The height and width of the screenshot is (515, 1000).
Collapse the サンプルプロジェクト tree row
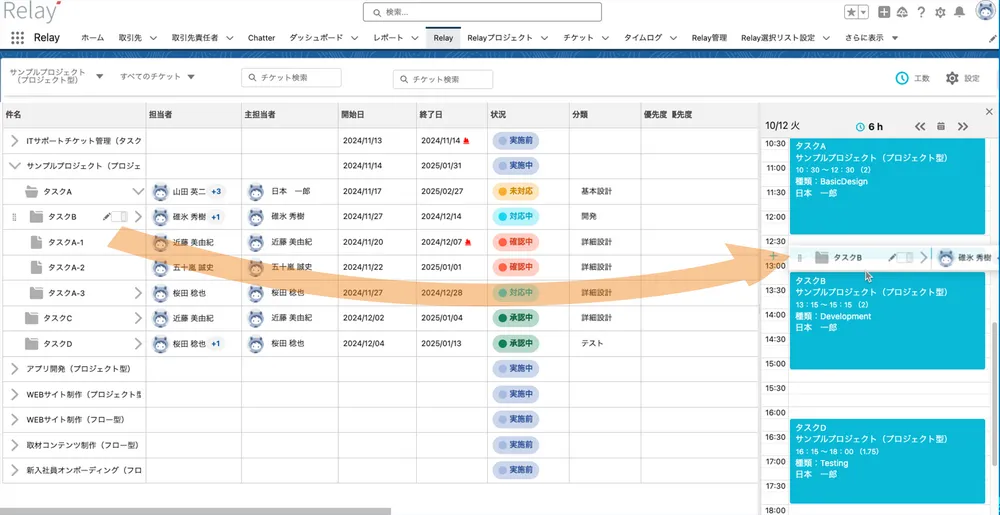[15, 166]
